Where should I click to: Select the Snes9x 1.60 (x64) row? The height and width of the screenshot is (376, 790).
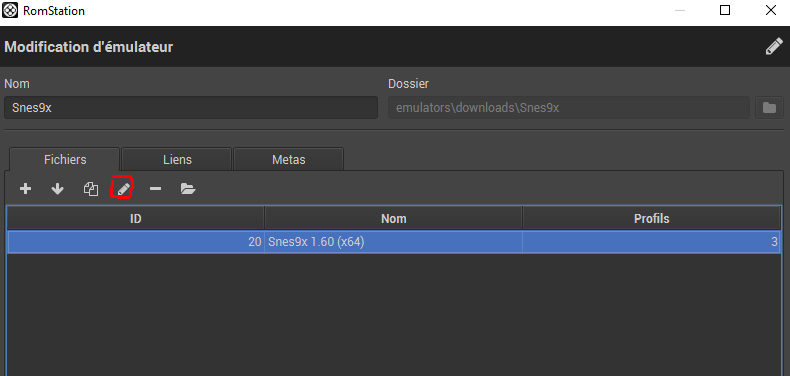[x=394, y=242]
